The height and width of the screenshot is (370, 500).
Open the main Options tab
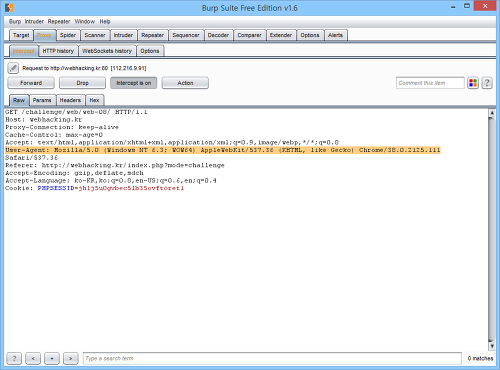coord(310,35)
